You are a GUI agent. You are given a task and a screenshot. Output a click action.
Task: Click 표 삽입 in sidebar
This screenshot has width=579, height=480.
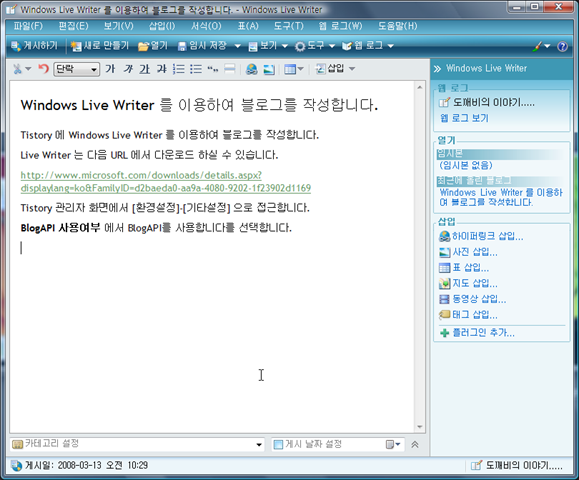point(464,268)
